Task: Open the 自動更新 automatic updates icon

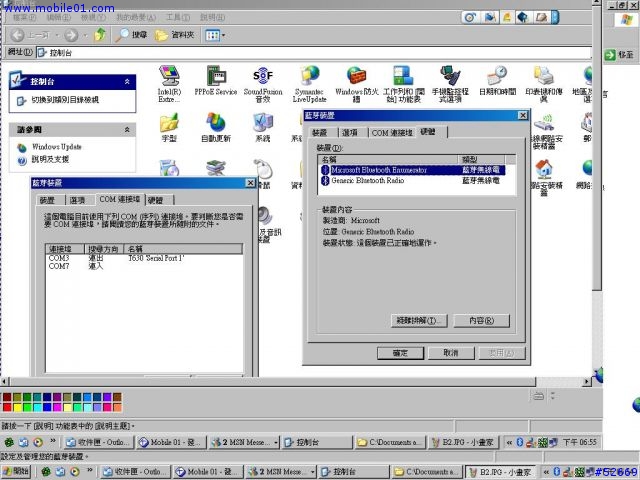Action: [x=216, y=127]
